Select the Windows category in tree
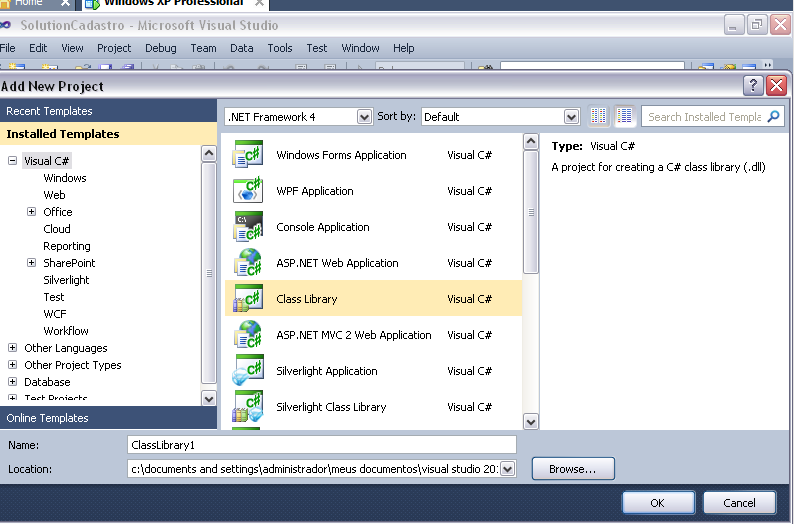The width and height of the screenshot is (794, 524). 65,178
